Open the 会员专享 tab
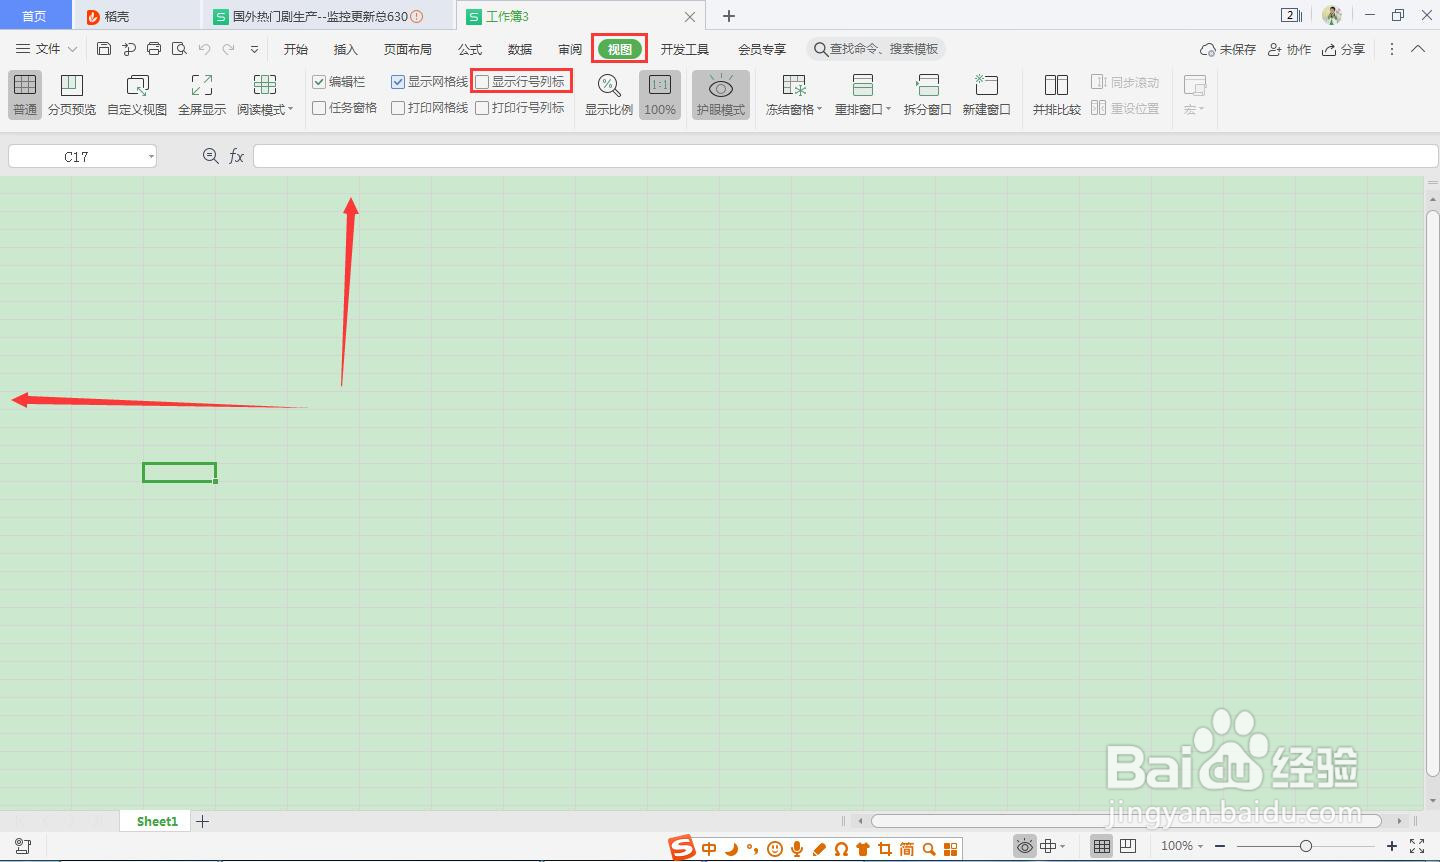The height and width of the screenshot is (862, 1440). 762,49
